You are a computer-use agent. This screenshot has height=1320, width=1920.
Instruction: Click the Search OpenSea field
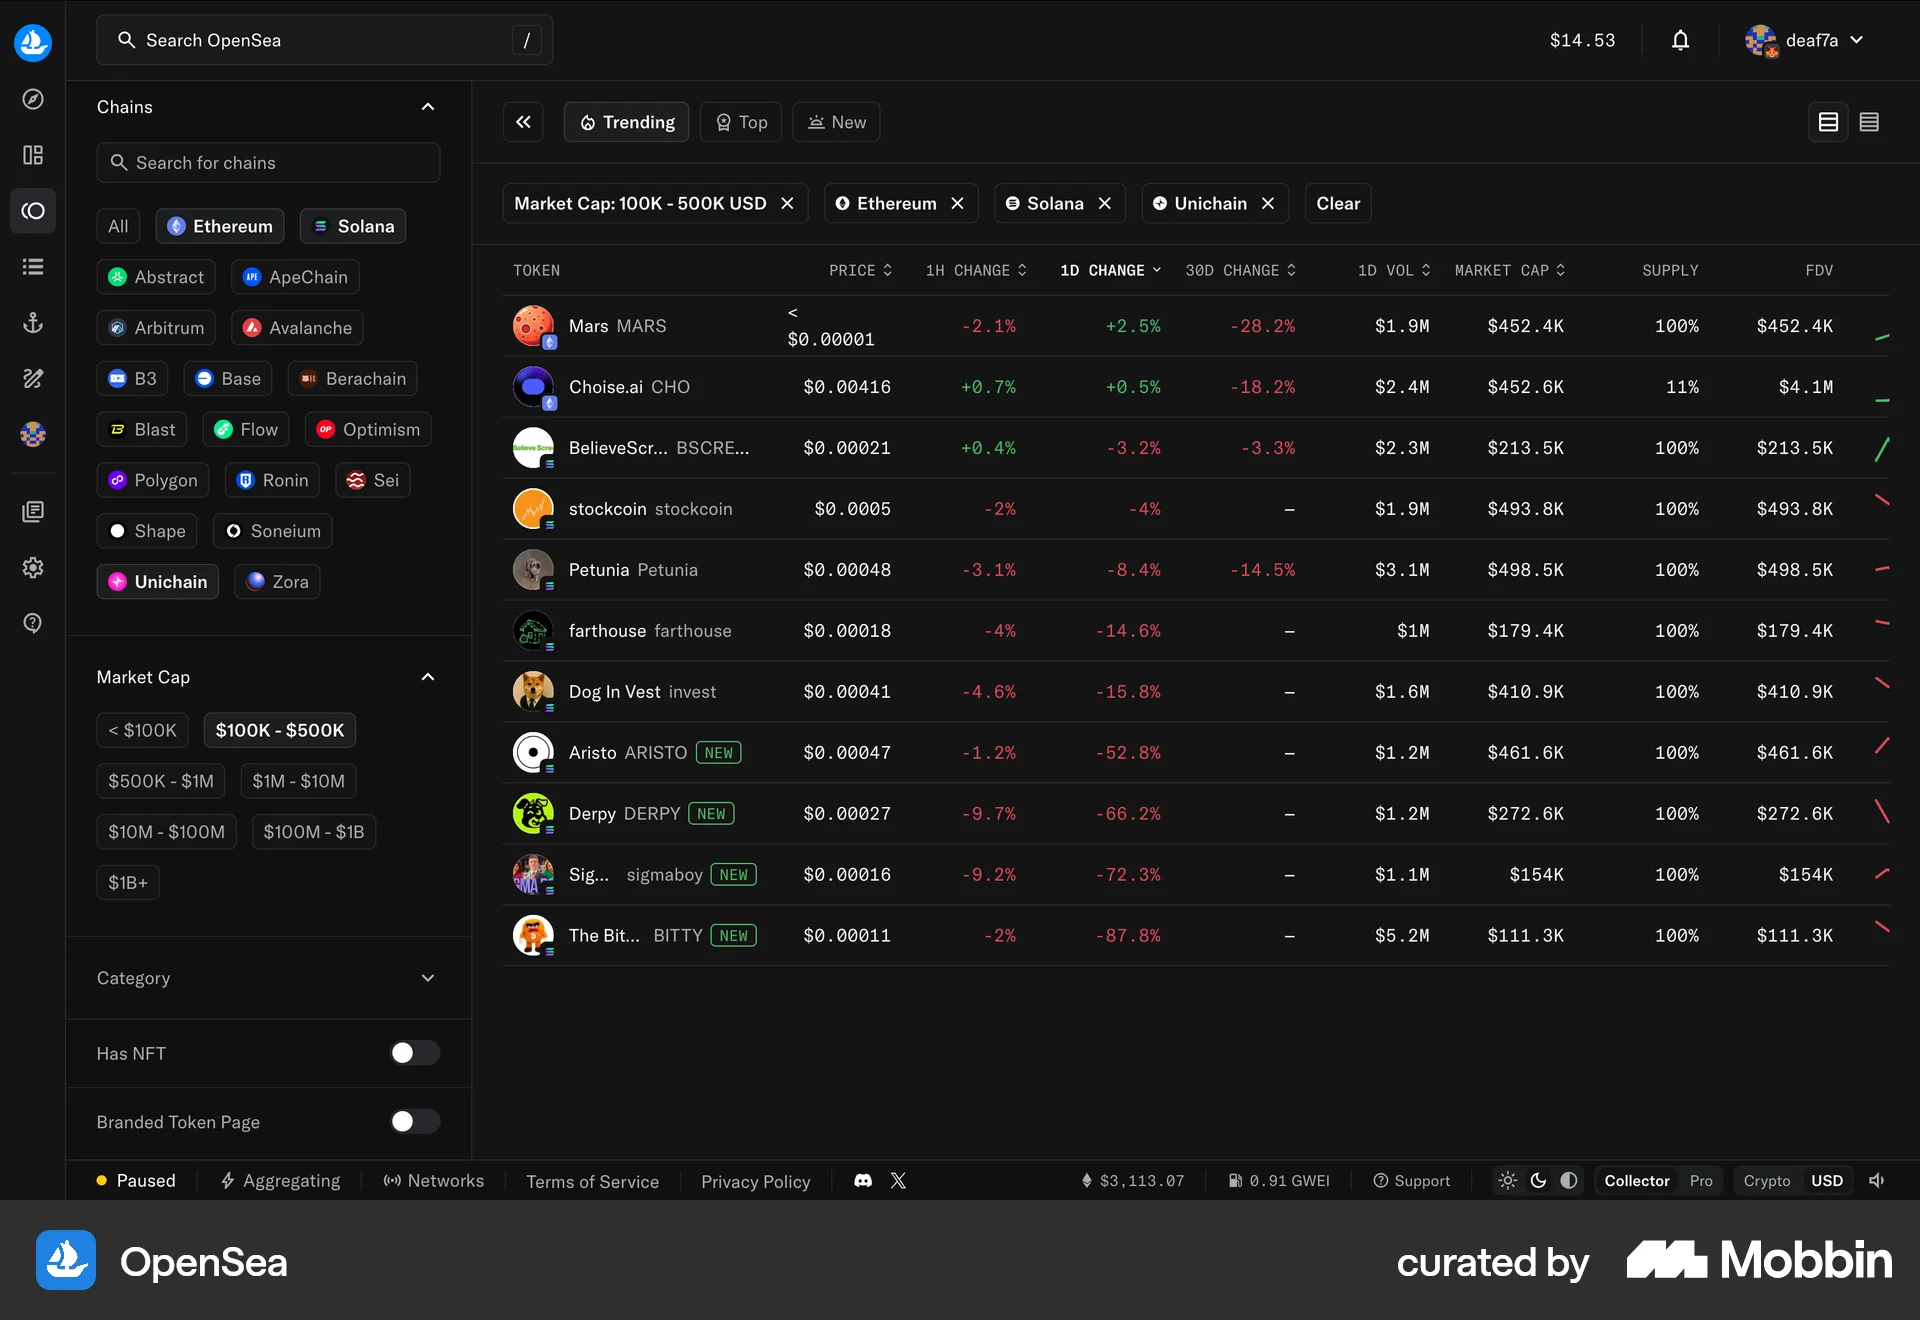325,40
